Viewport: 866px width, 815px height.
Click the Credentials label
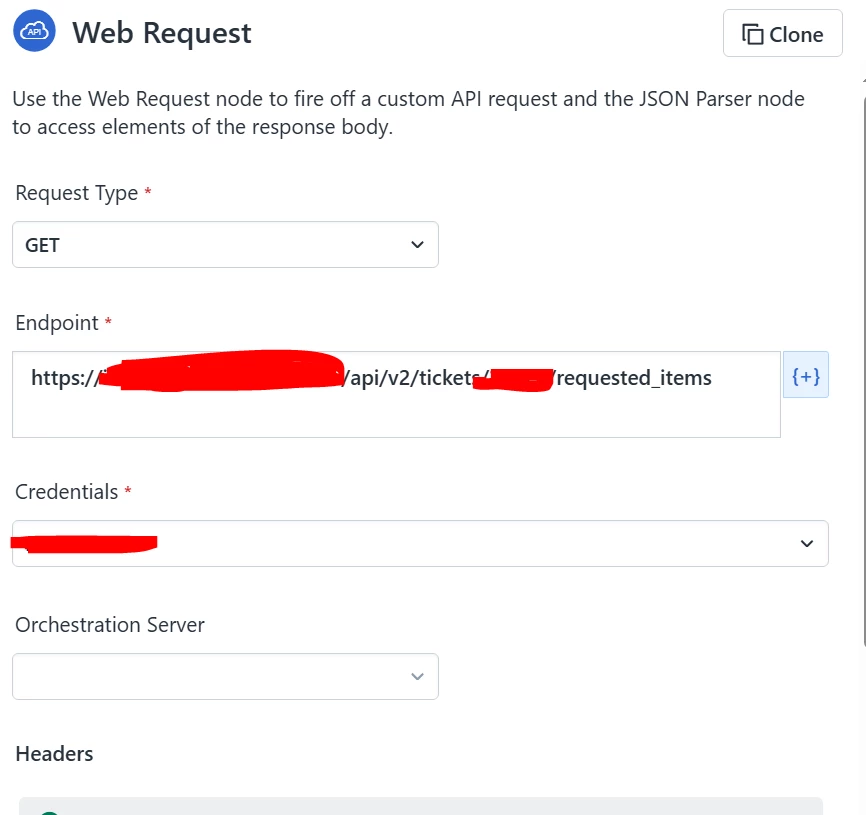(66, 491)
